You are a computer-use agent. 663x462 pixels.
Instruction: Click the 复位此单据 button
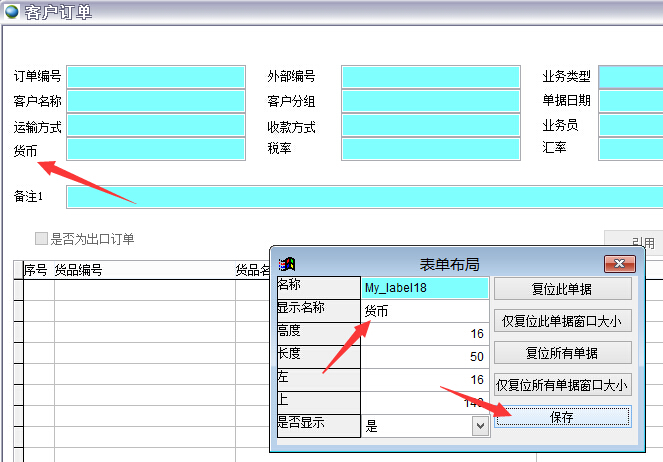[x=563, y=289]
